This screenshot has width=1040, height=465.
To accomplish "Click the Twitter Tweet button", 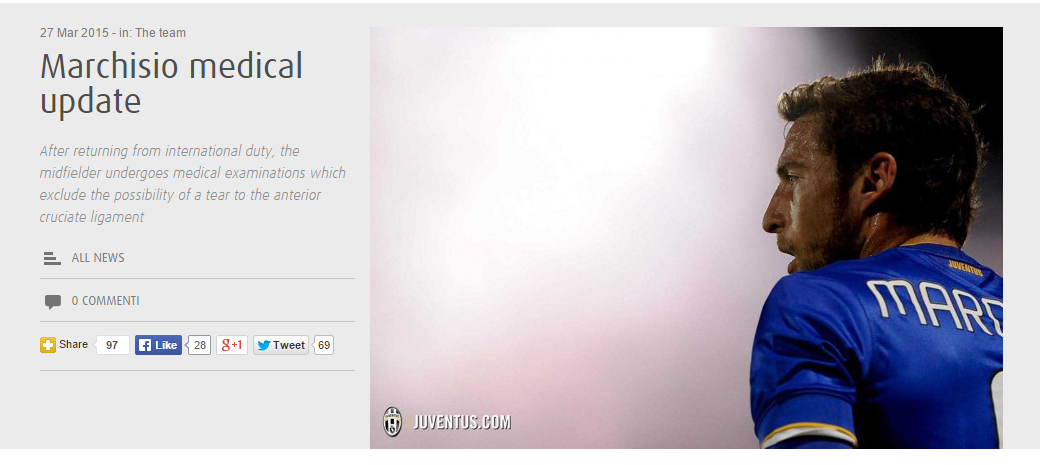I will [x=281, y=345].
